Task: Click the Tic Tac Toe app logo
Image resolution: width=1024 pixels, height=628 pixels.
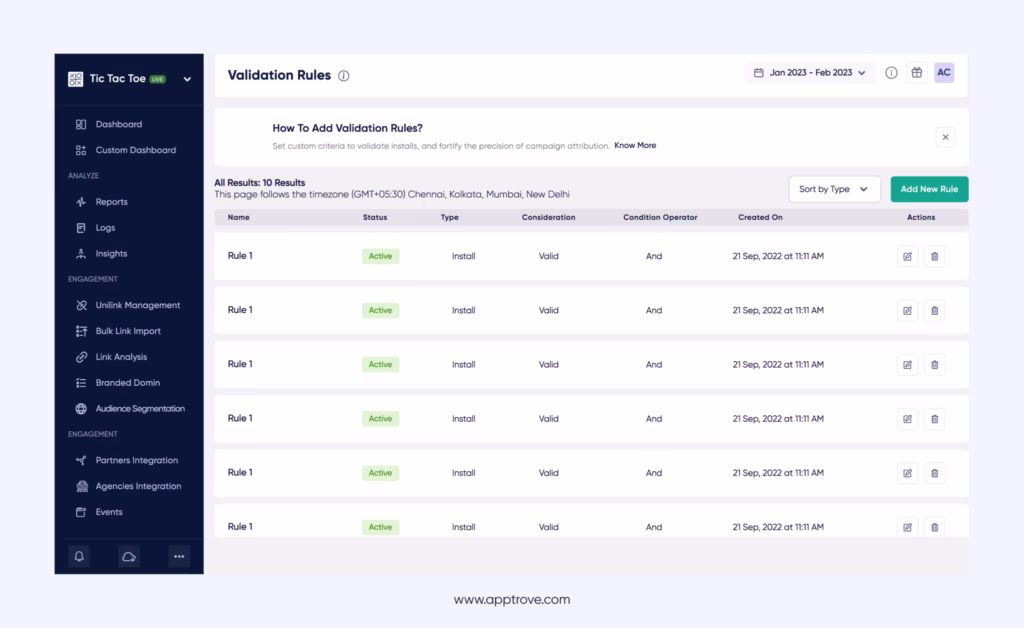Action: (76, 79)
